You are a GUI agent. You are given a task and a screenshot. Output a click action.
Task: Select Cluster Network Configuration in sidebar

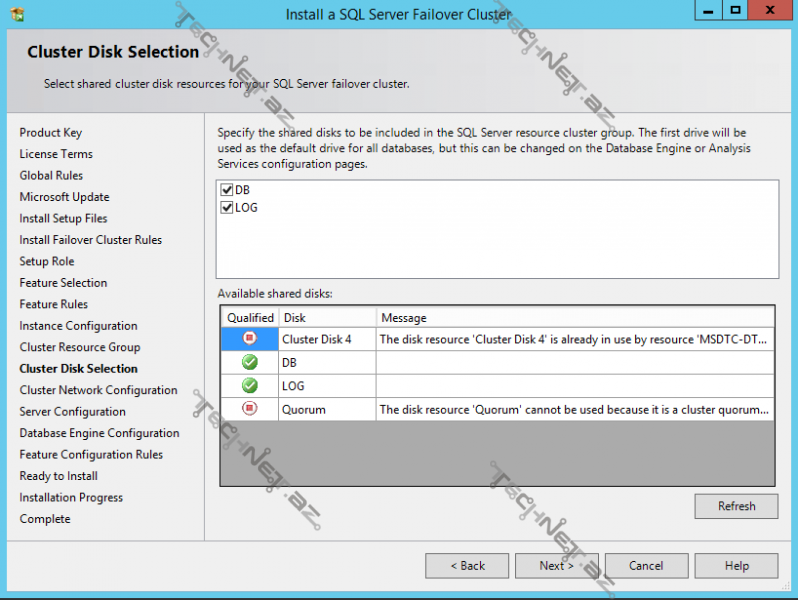tap(98, 390)
